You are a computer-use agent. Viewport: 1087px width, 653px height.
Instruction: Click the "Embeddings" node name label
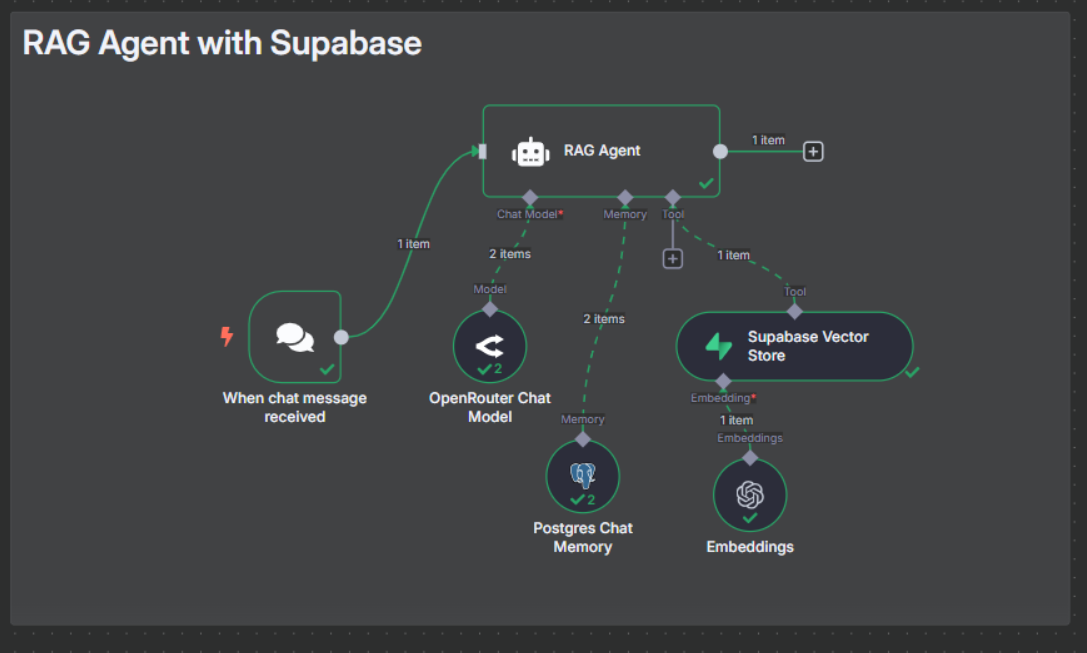point(749,546)
